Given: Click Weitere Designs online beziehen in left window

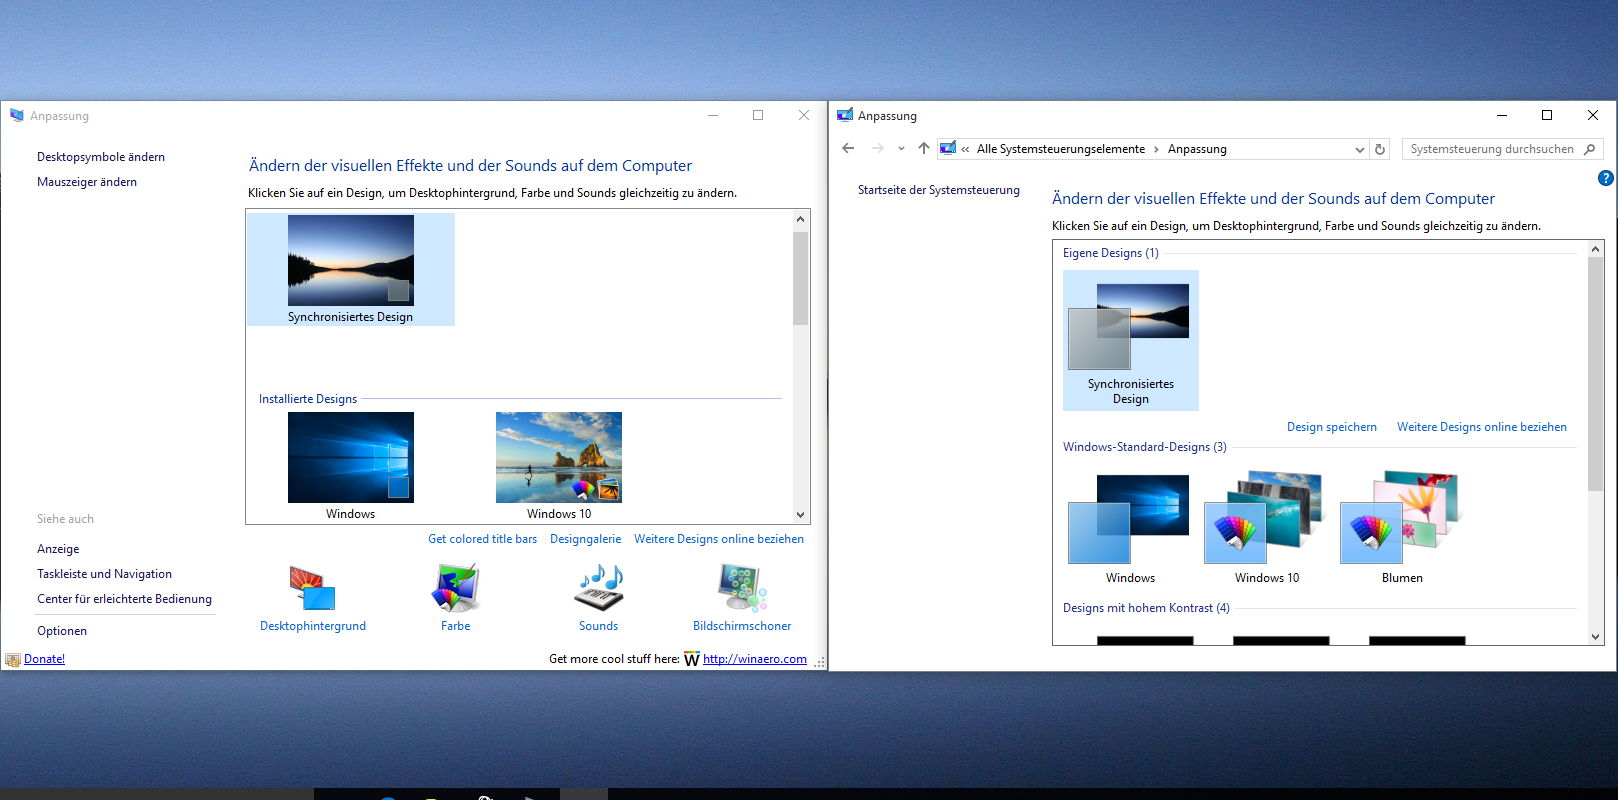Looking at the screenshot, I should pyautogui.click(x=719, y=539).
